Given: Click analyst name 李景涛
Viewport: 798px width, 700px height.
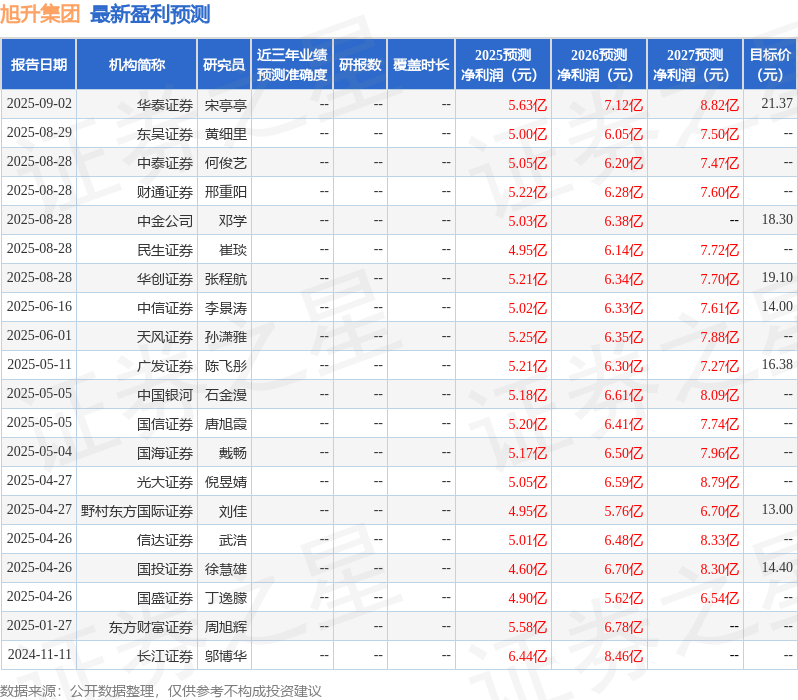Looking at the screenshot, I should click(225, 309).
